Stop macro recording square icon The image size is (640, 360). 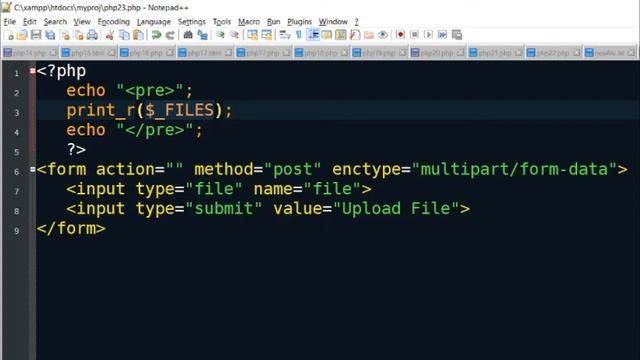pos(414,35)
